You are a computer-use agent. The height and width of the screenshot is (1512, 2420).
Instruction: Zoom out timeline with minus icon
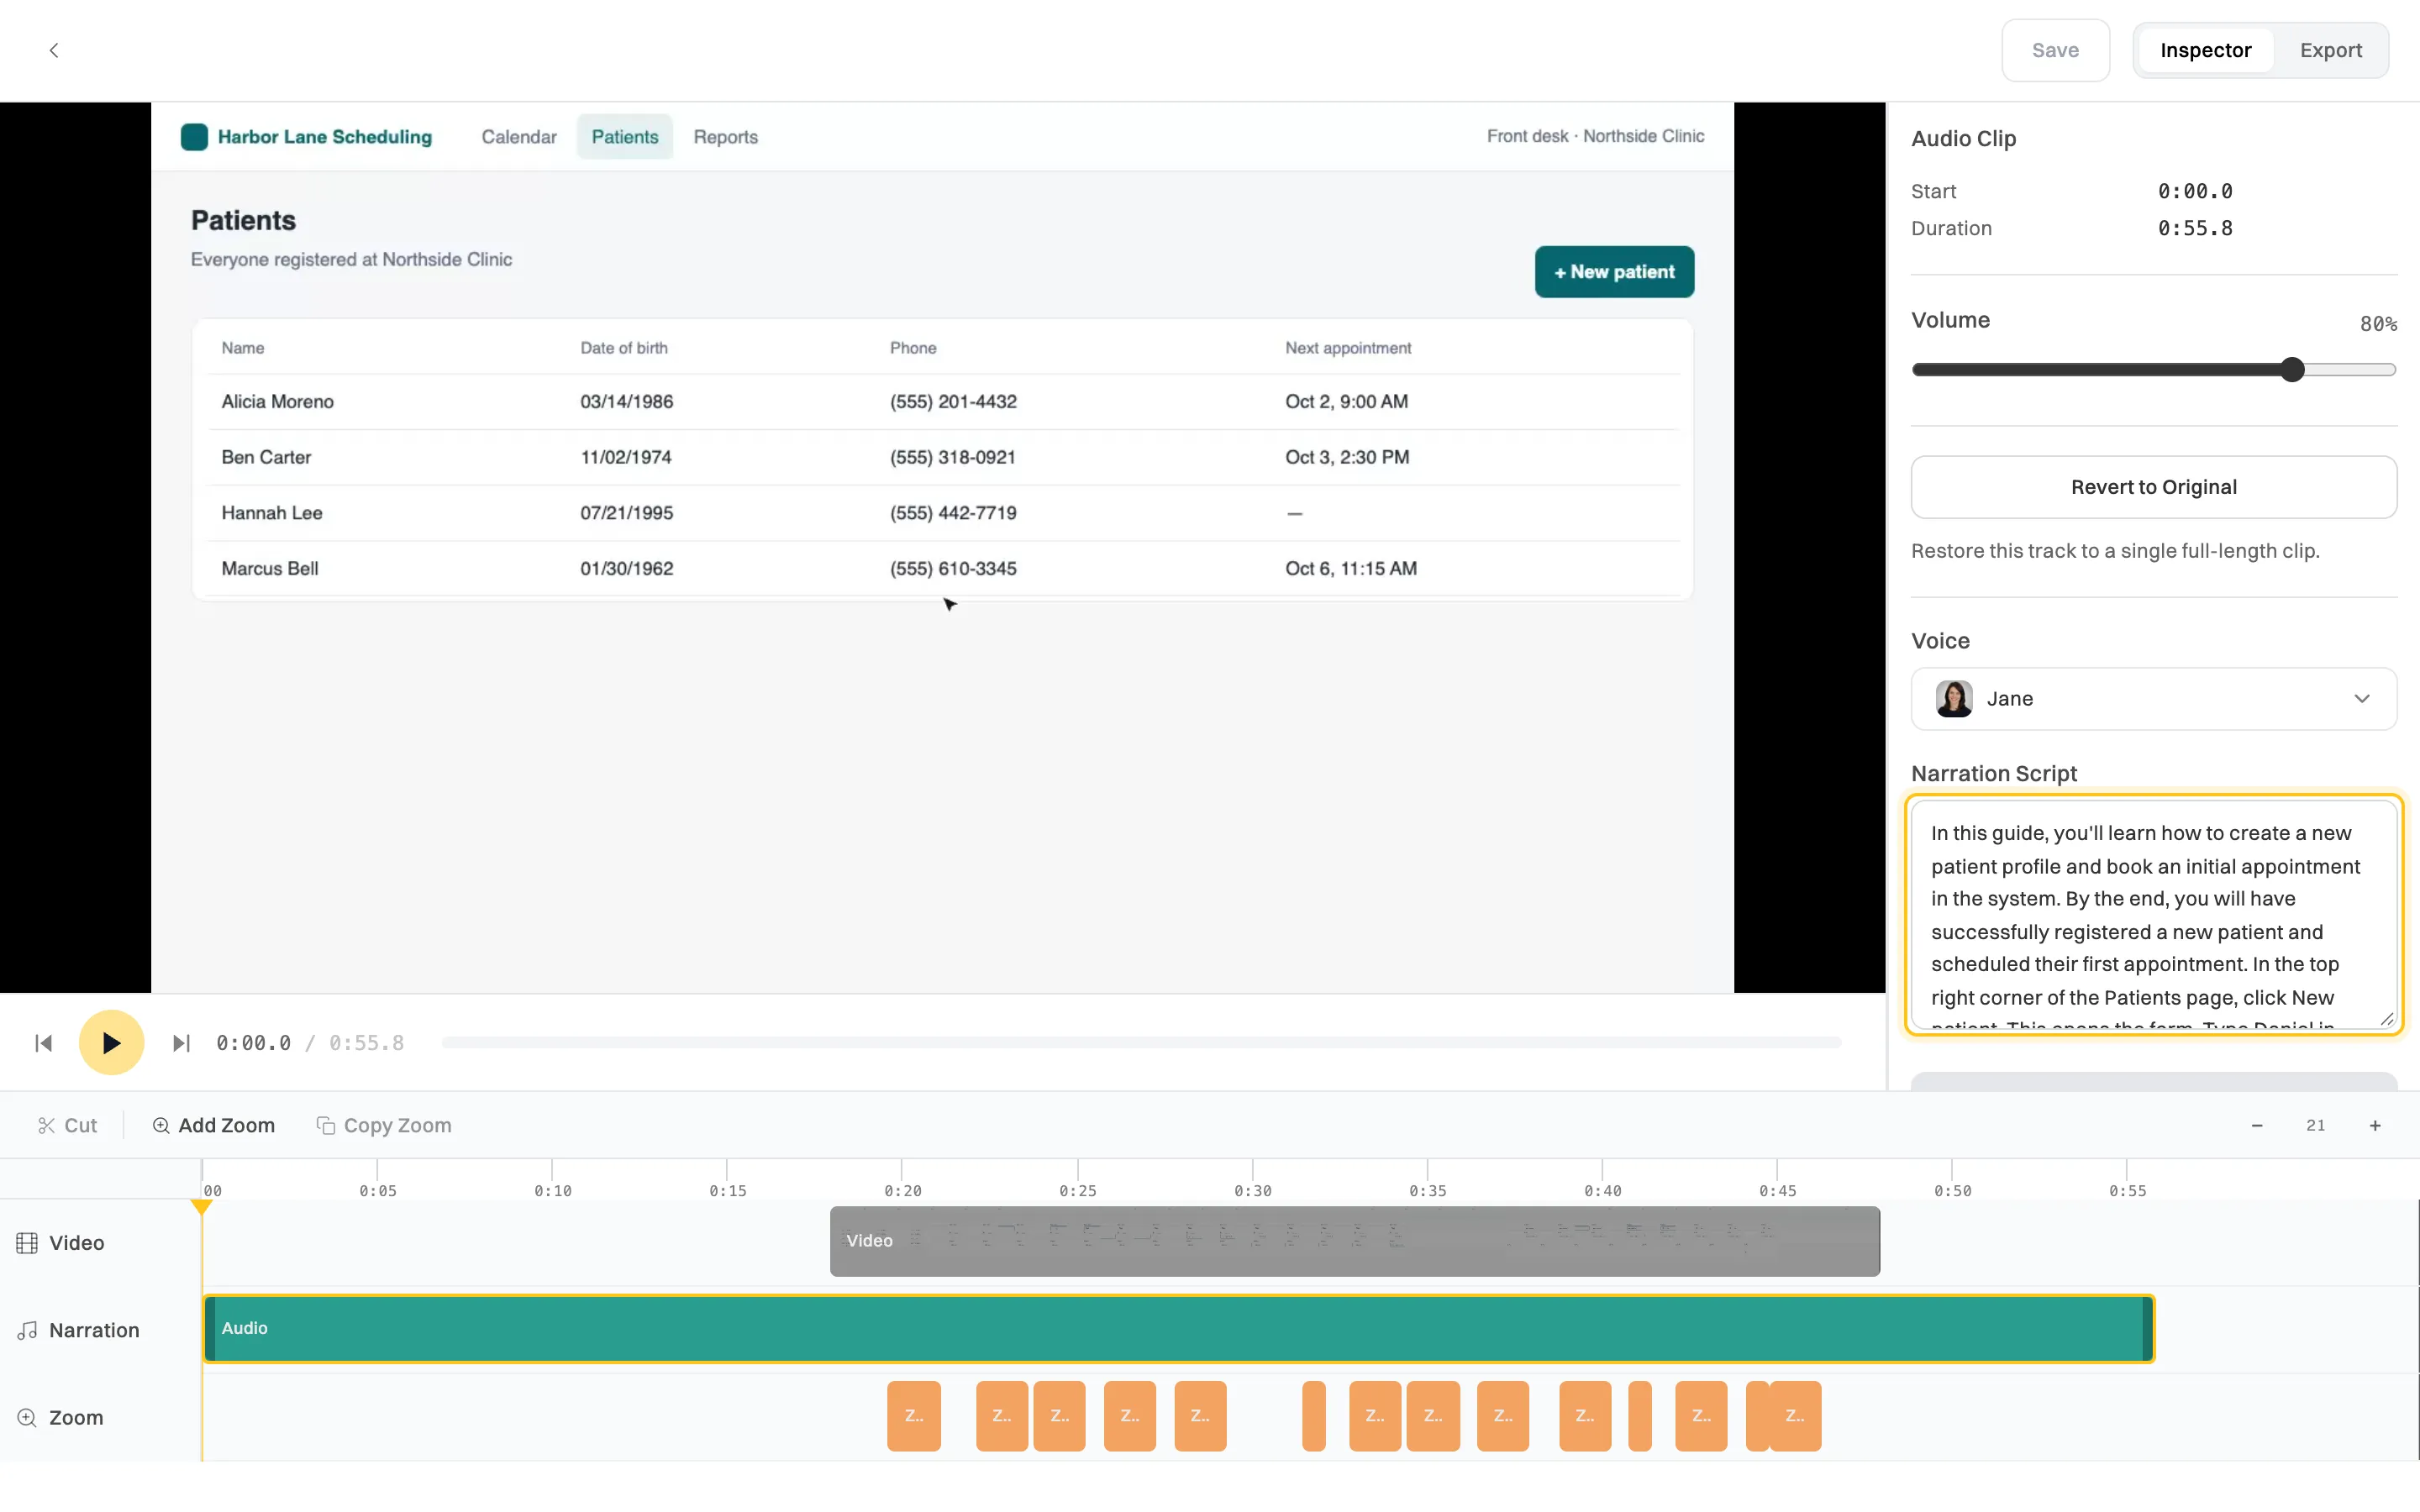(x=2257, y=1125)
